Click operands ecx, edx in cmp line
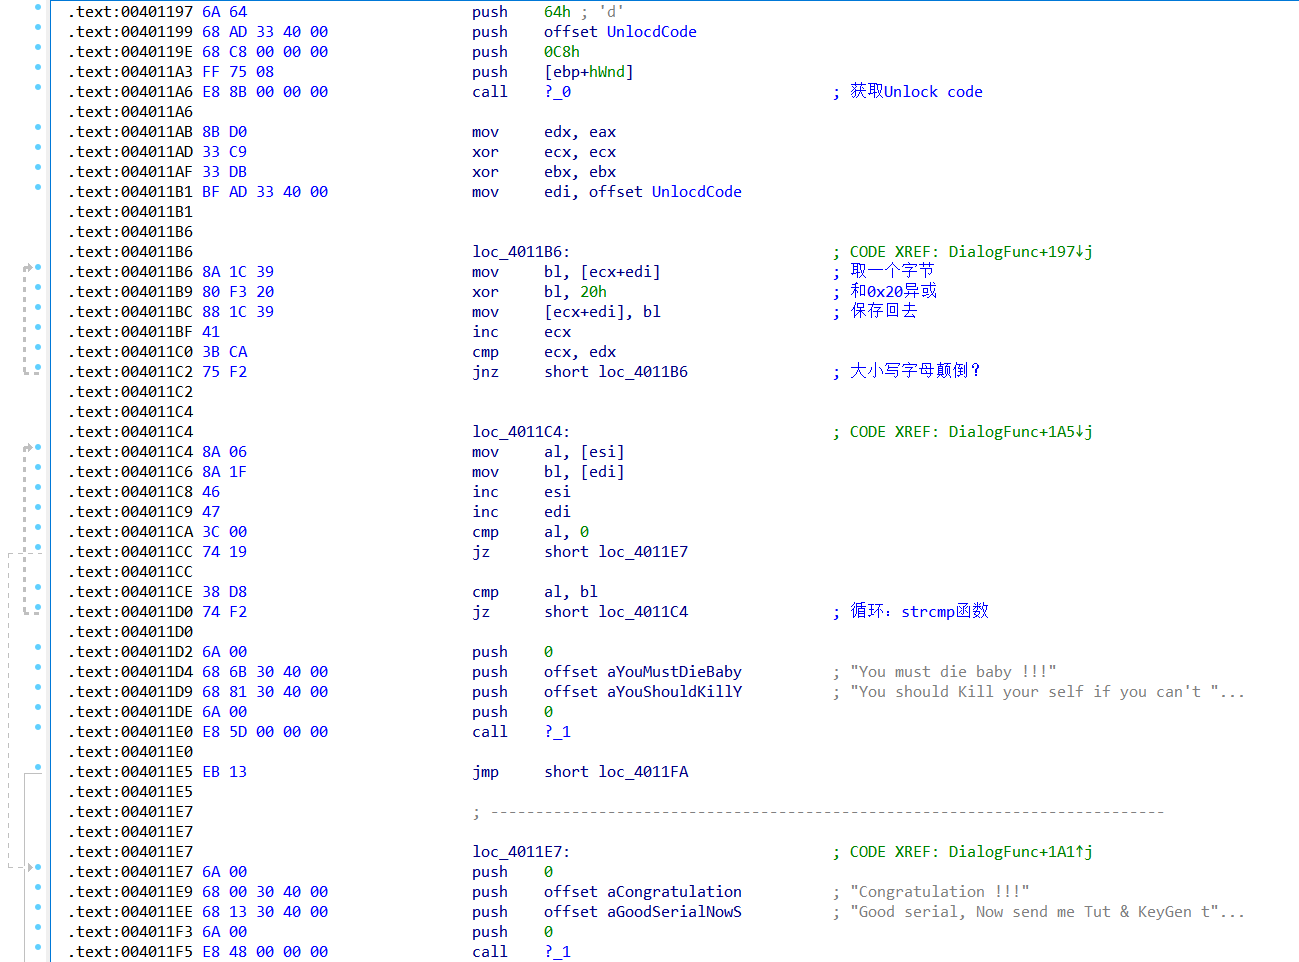 point(580,352)
